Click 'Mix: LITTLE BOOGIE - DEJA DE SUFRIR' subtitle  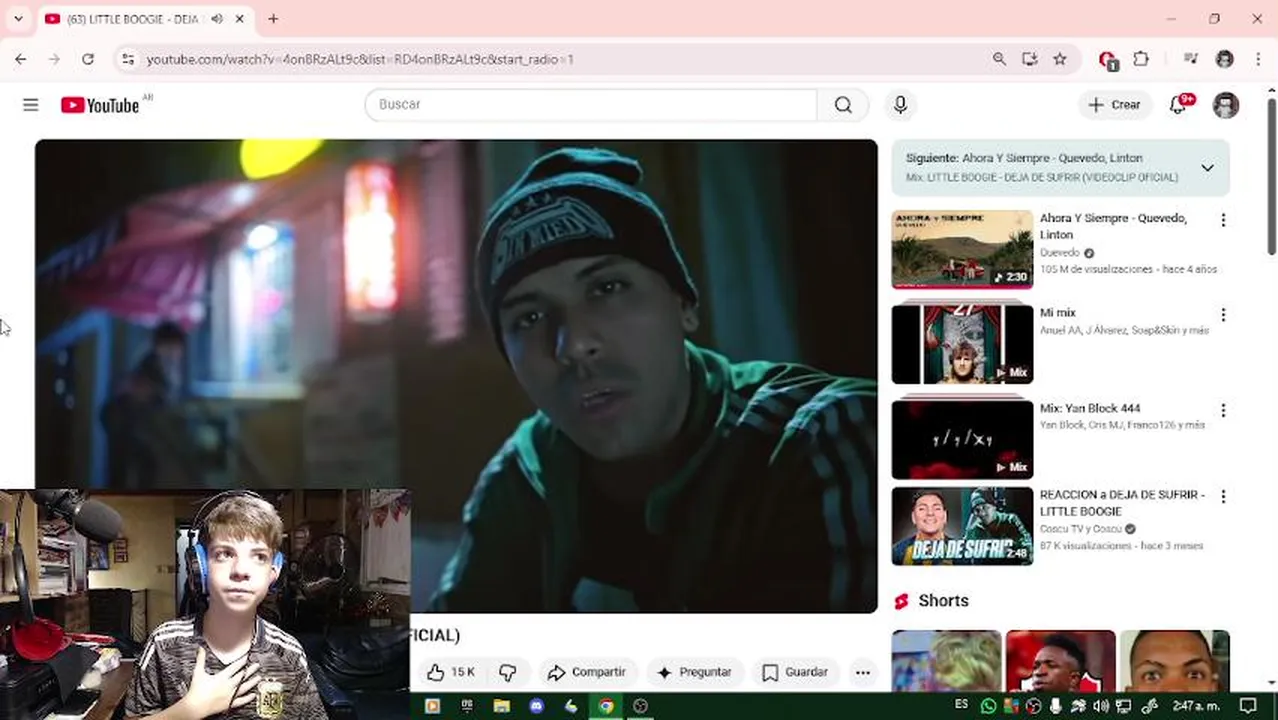[1042, 177]
